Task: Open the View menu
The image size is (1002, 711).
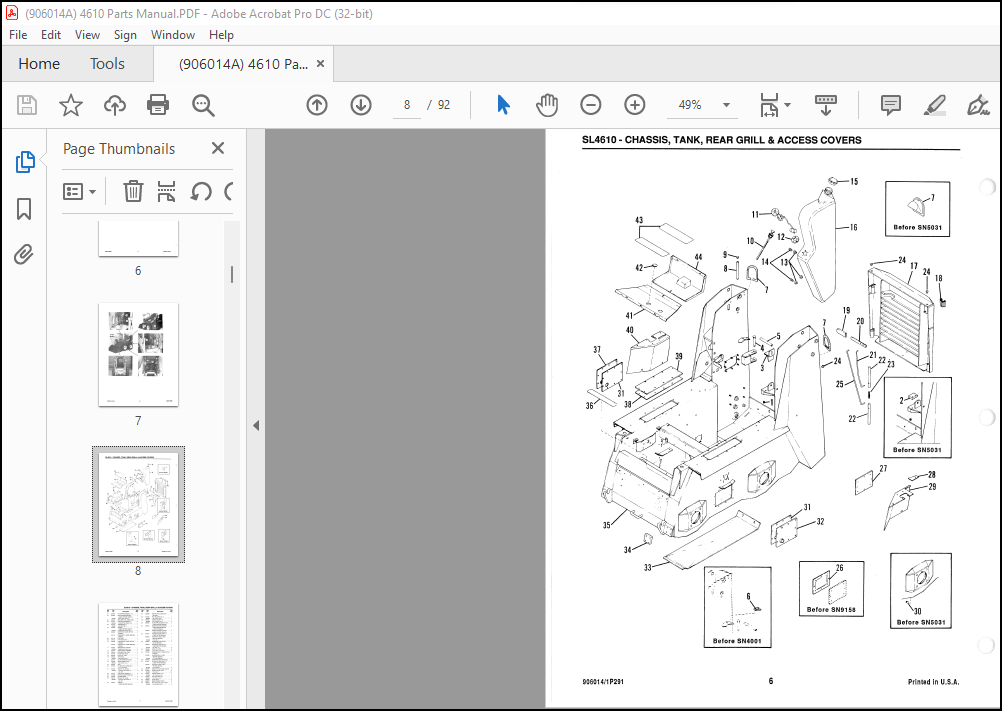Action: point(87,34)
